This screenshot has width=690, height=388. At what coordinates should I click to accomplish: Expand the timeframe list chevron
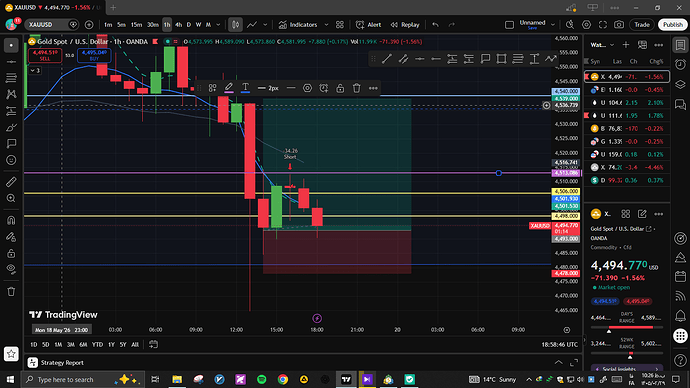pos(218,25)
